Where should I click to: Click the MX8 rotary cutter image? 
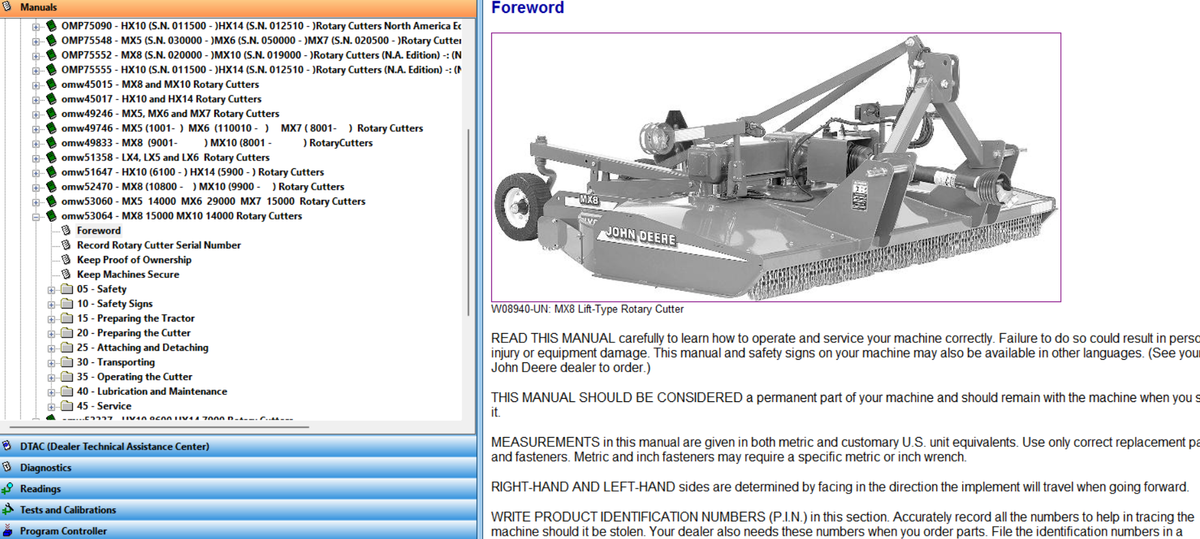pos(775,166)
